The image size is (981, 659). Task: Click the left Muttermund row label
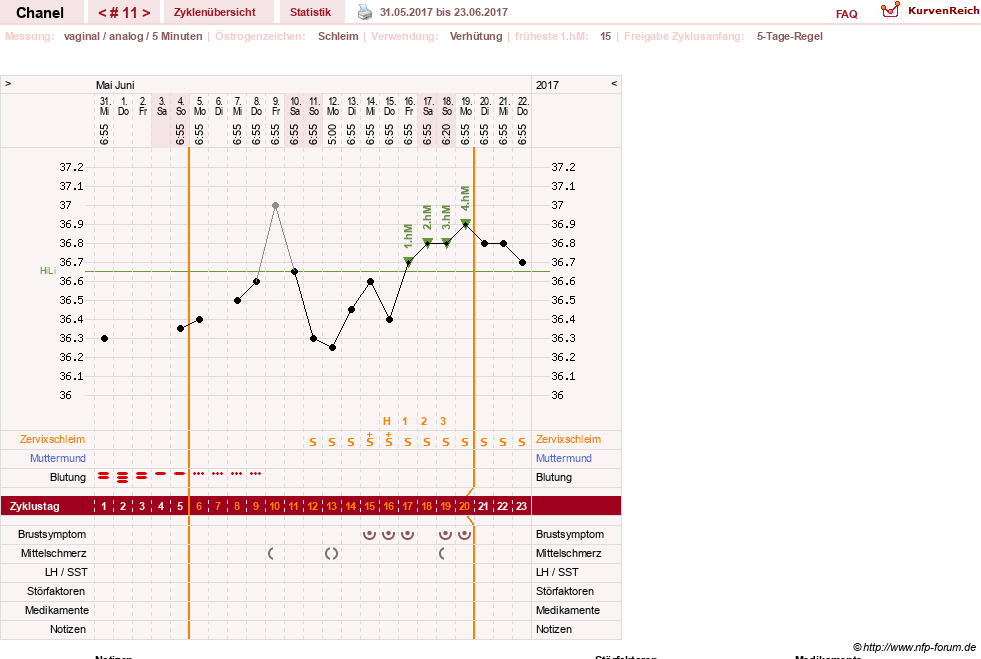tap(58, 458)
